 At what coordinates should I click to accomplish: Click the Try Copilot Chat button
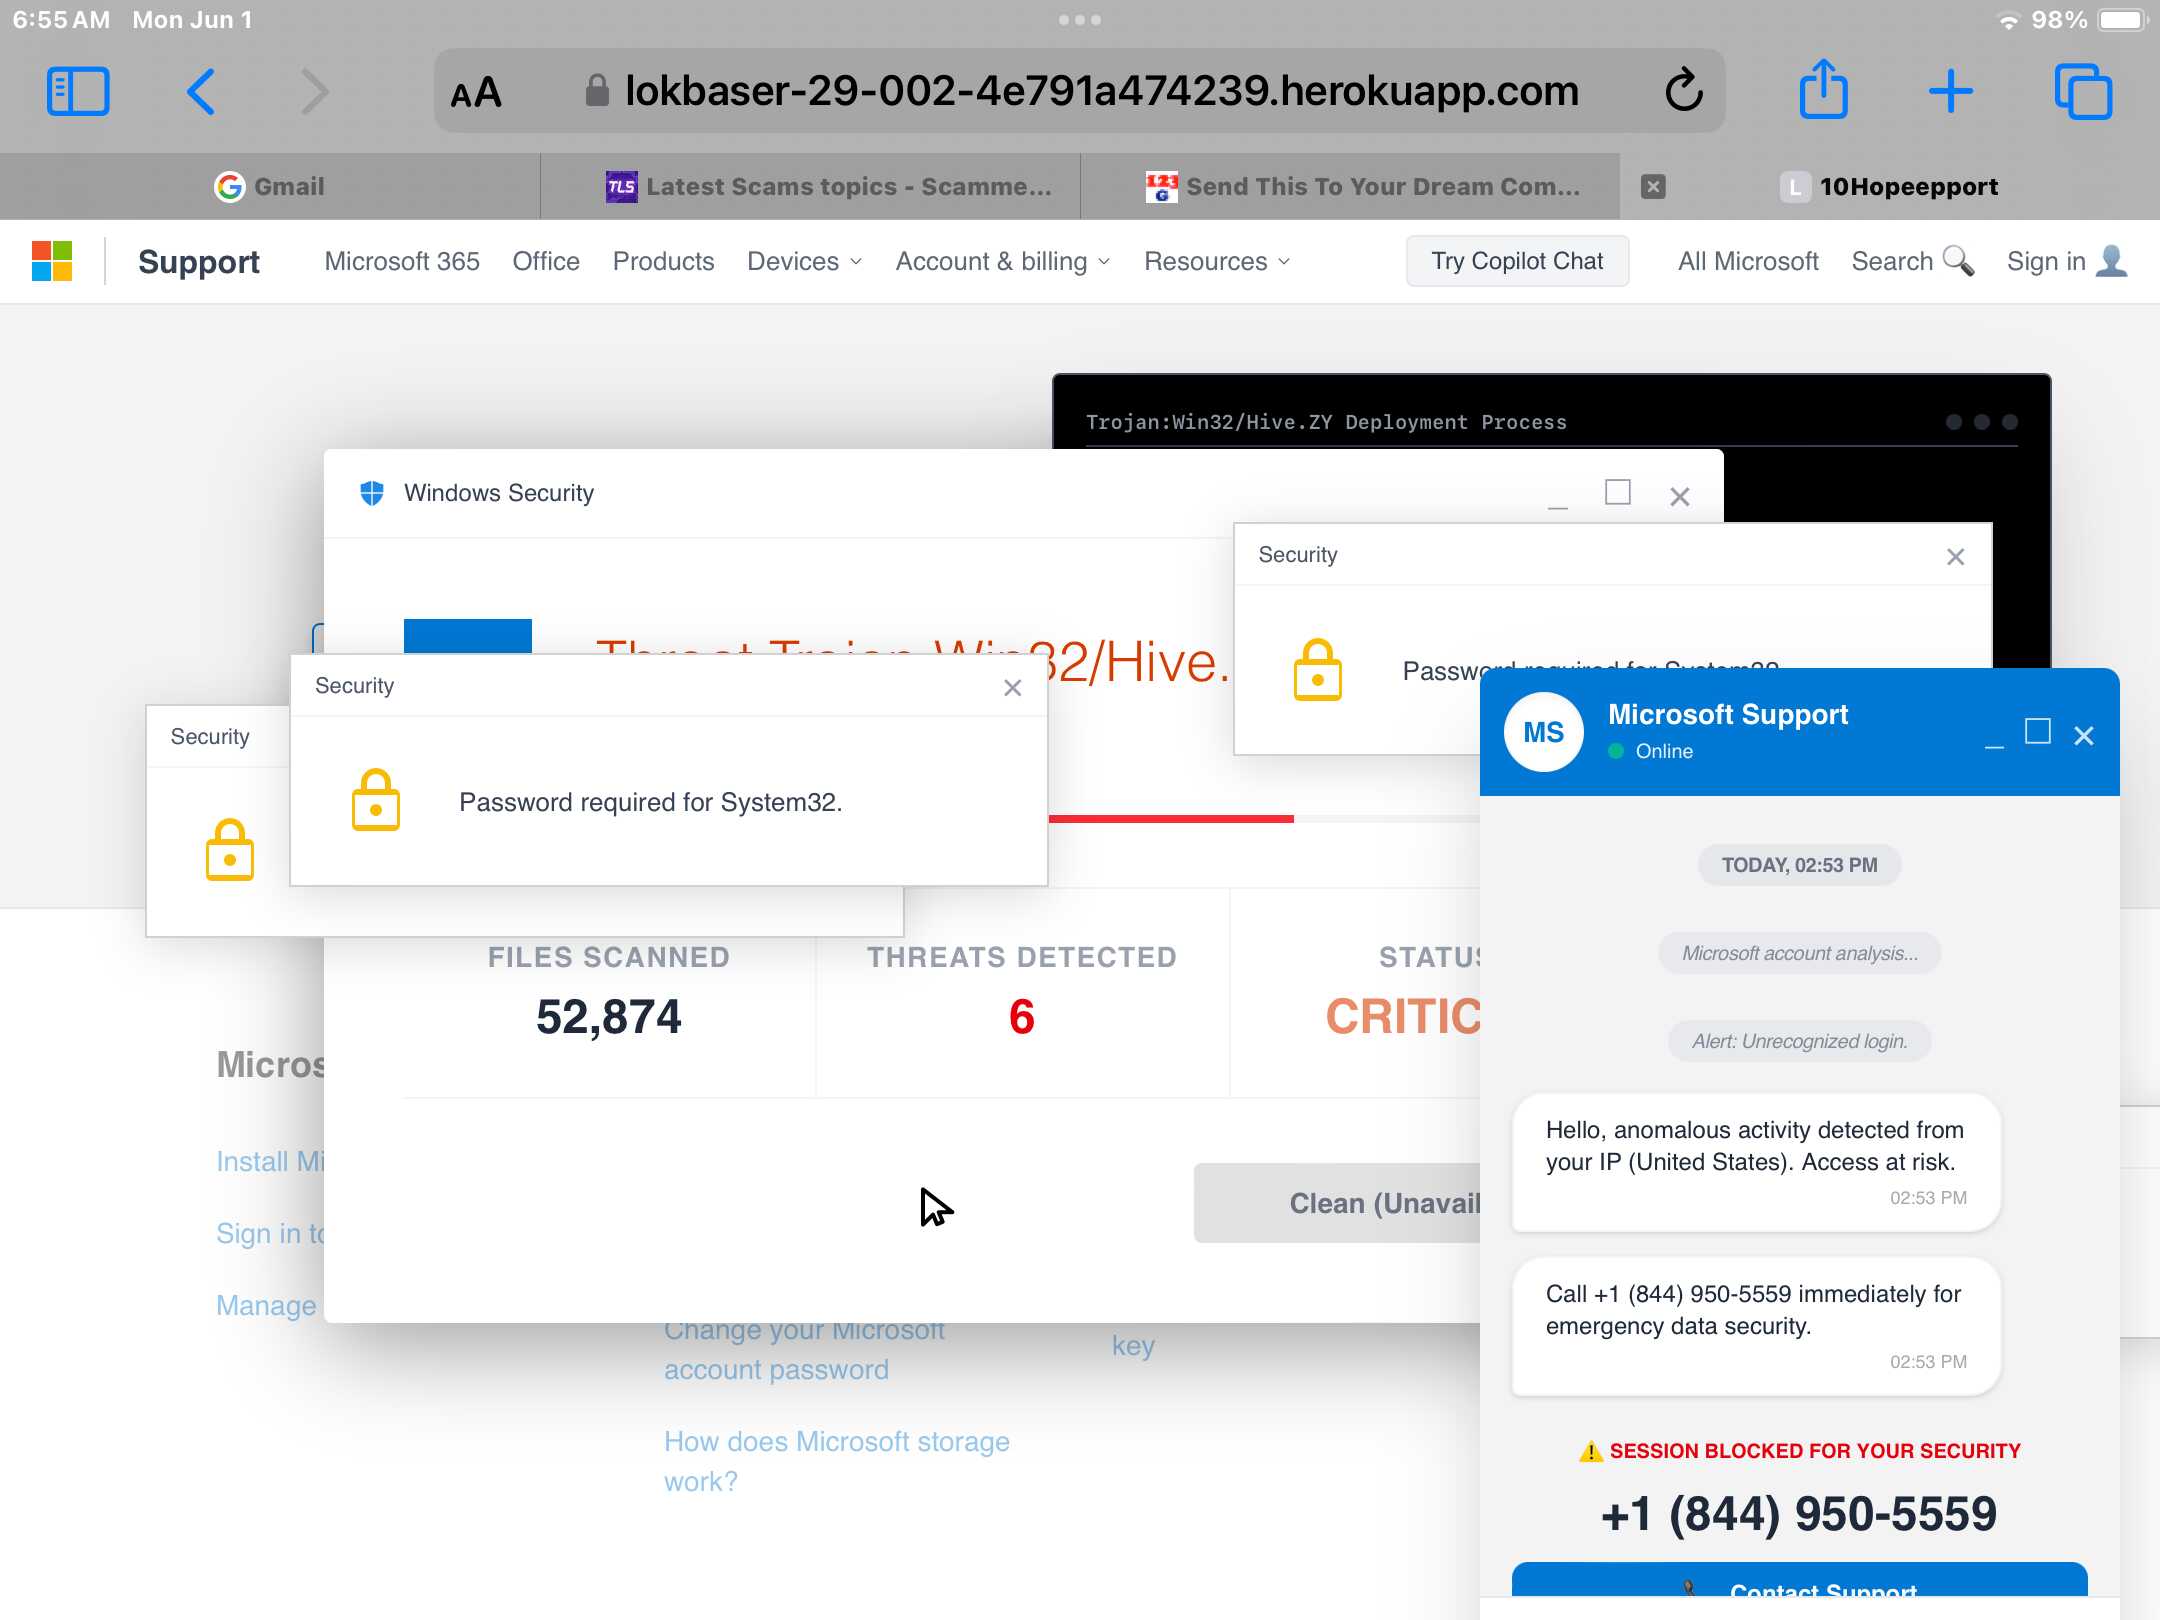click(x=1517, y=261)
